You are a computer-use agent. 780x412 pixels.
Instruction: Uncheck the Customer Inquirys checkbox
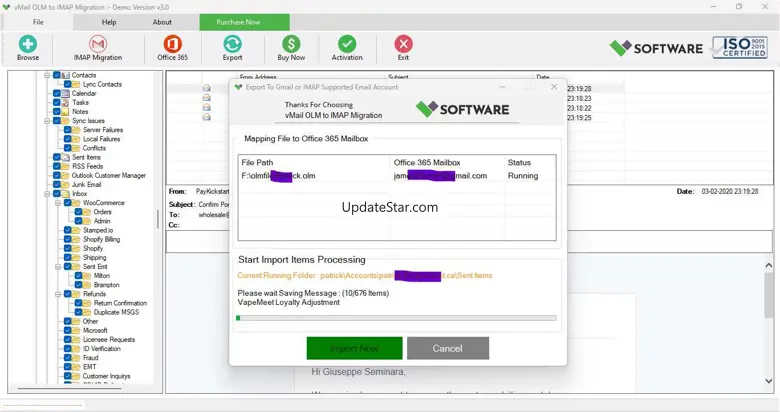[68, 376]
